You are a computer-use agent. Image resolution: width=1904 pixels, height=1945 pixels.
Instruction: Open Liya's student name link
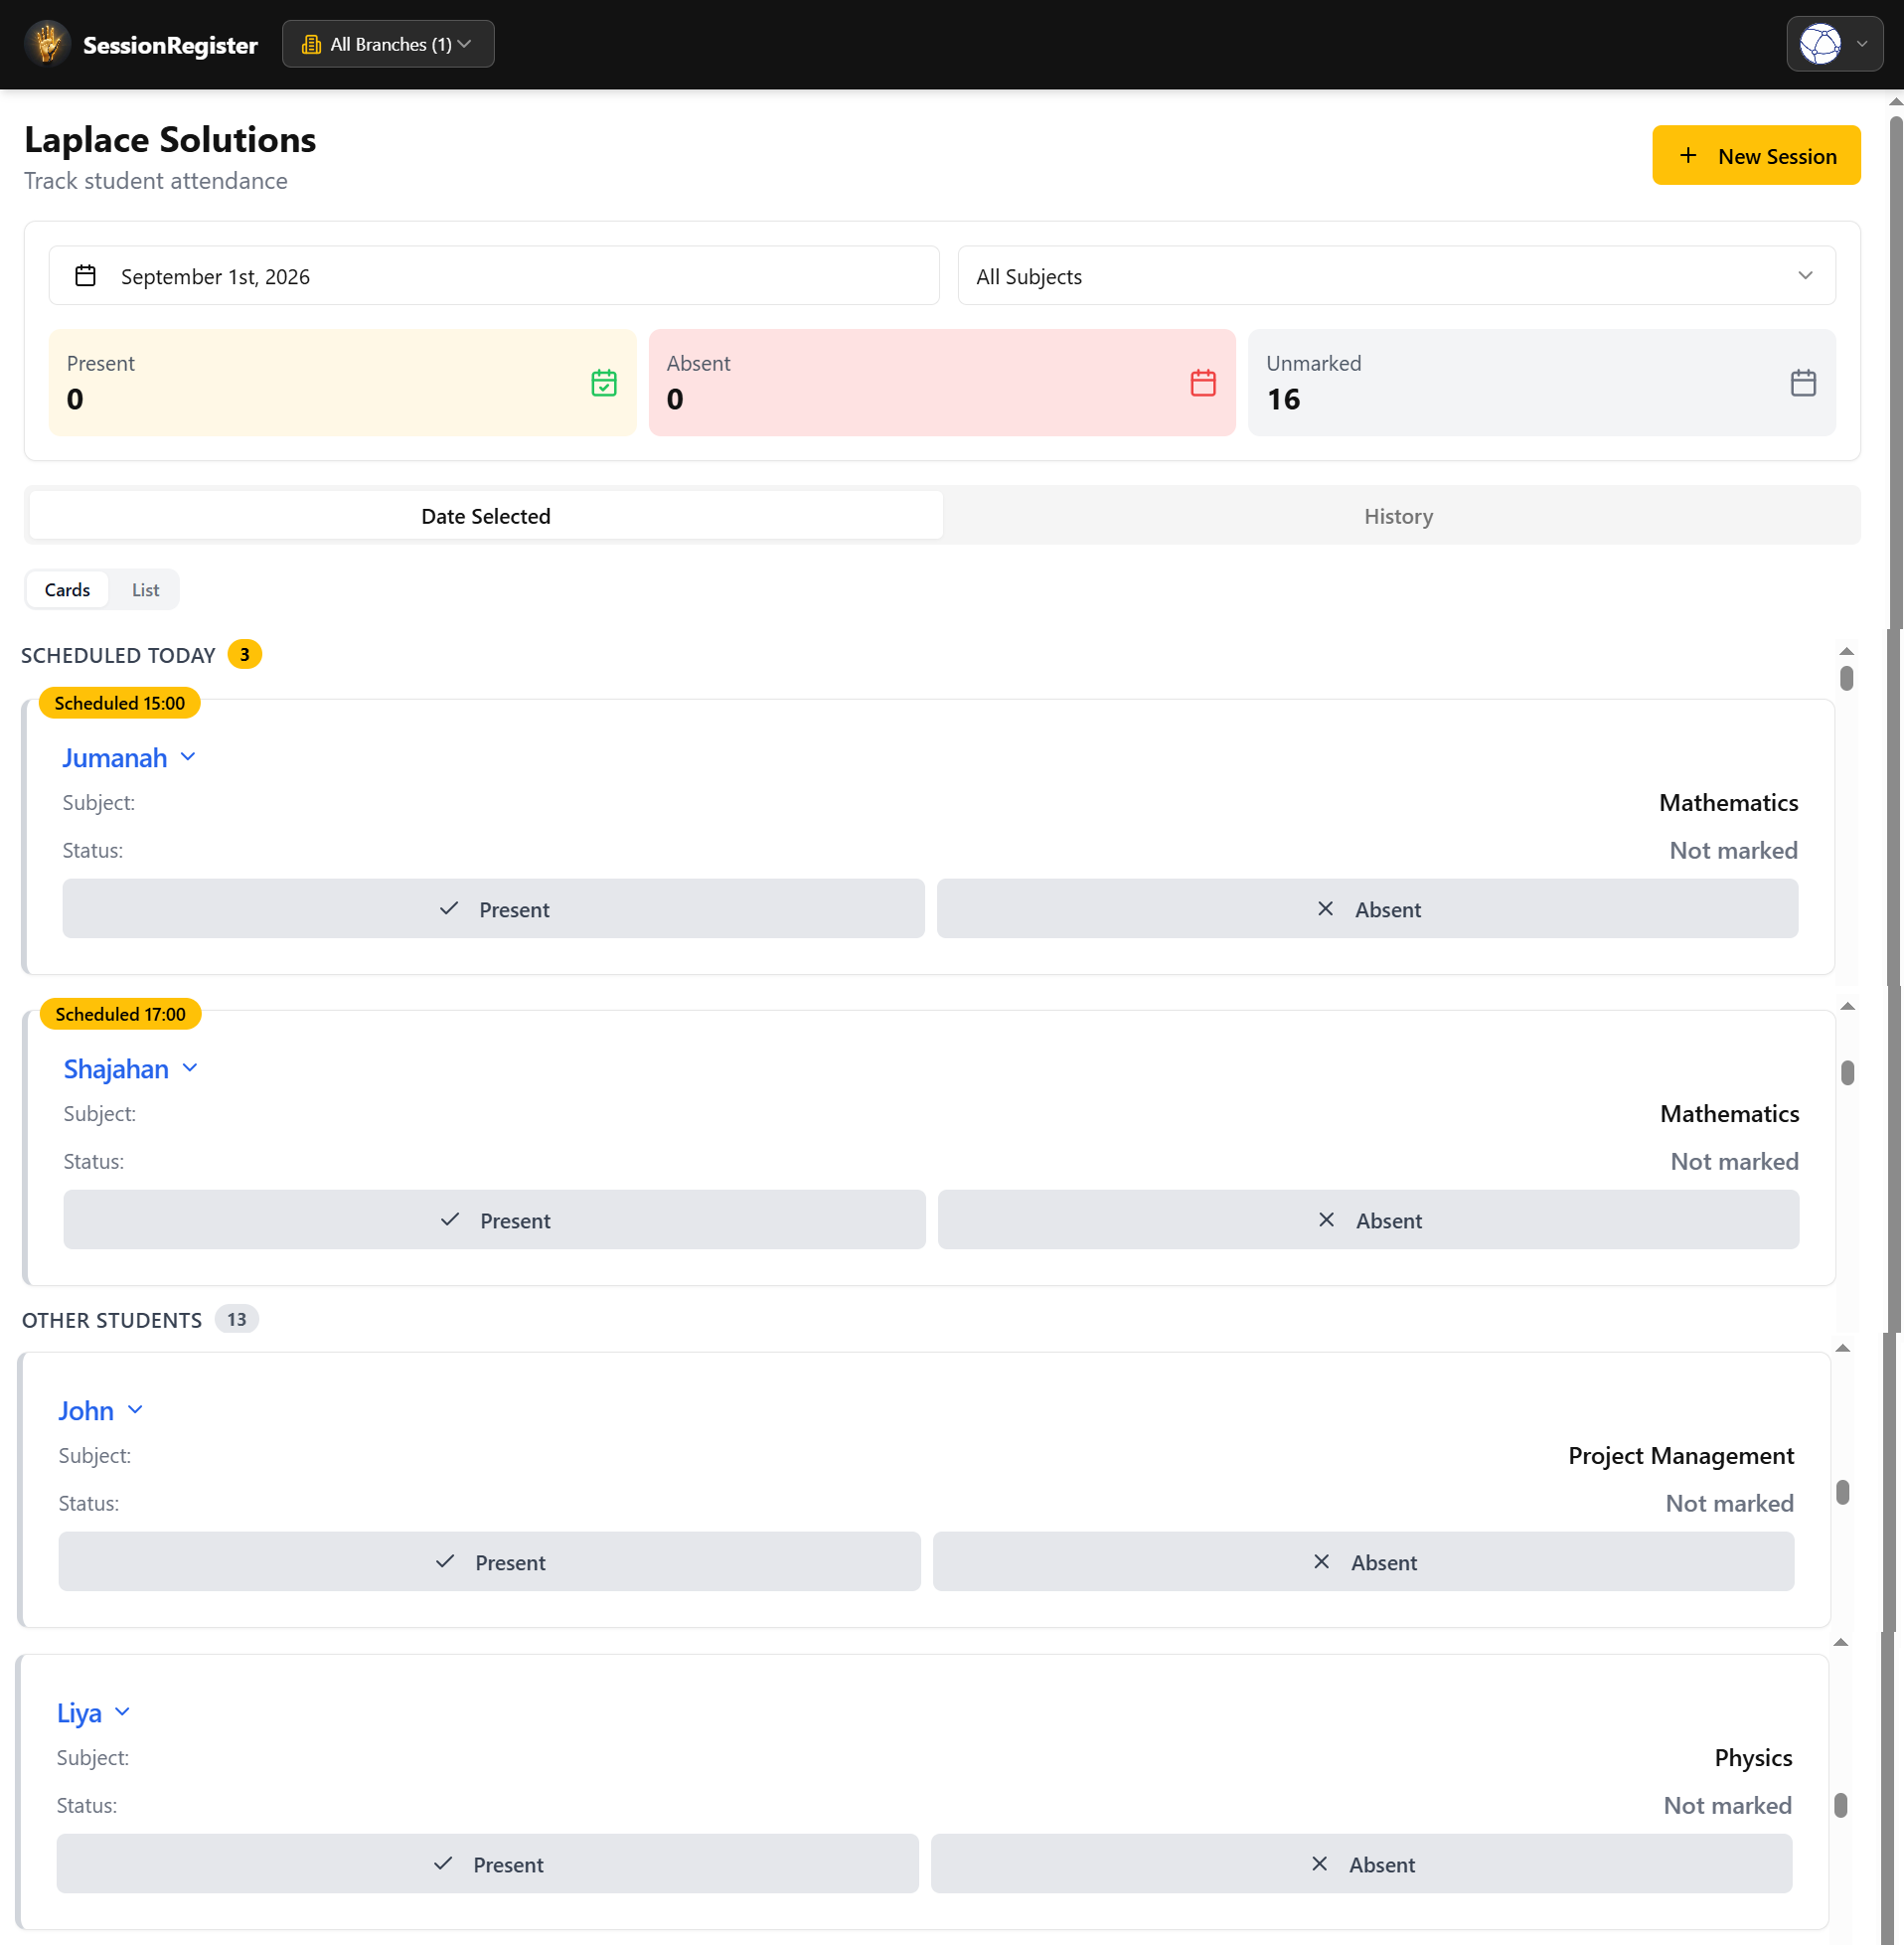pos(79,1713)
